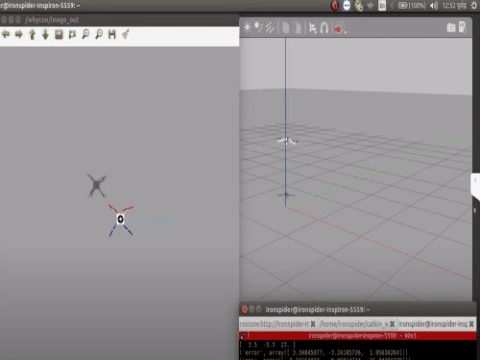Take a Gazebo screenshot with camera icon

click(451, 28)
